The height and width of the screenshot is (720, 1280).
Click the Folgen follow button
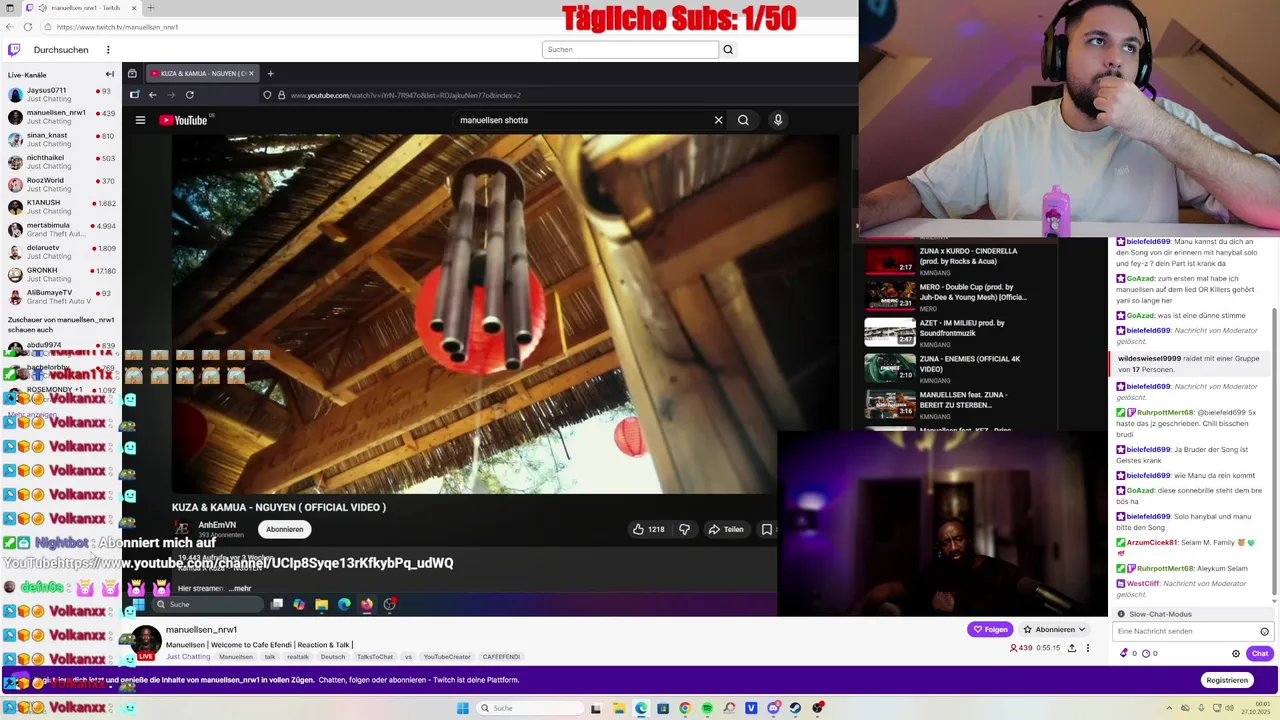tap(990, 629)
